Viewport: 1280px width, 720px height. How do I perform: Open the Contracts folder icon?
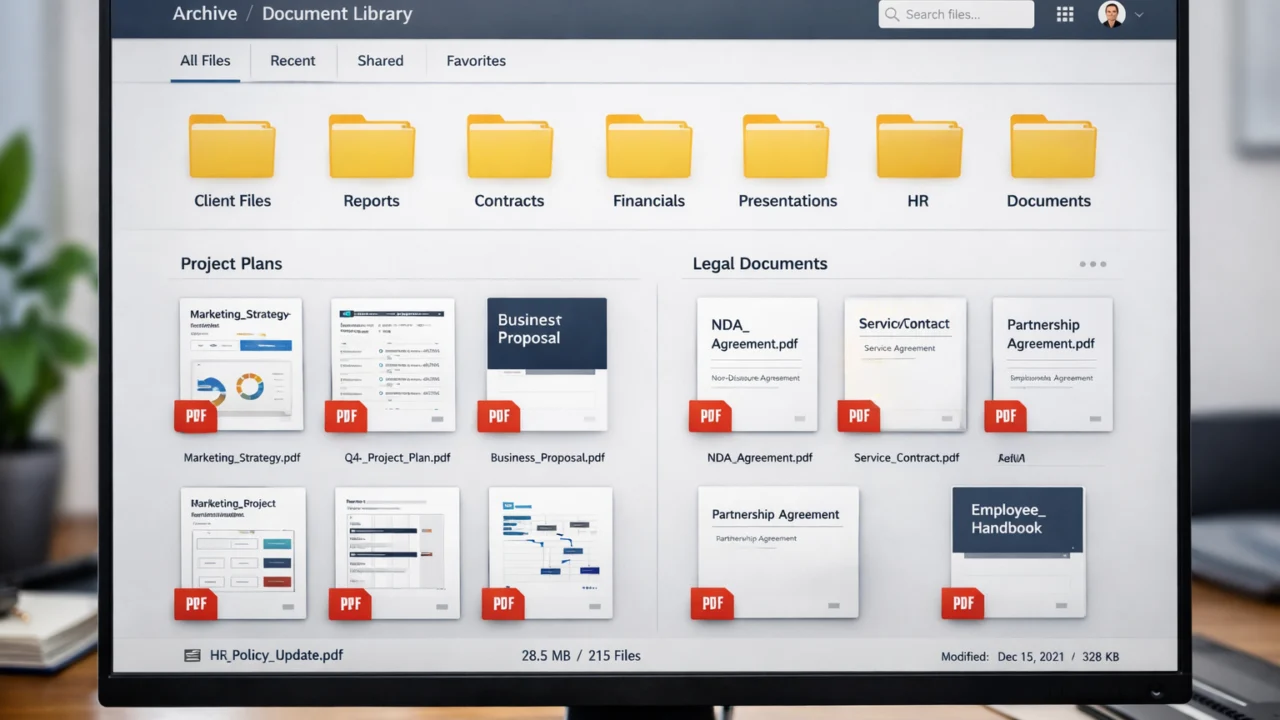click(x=509, y=147)
